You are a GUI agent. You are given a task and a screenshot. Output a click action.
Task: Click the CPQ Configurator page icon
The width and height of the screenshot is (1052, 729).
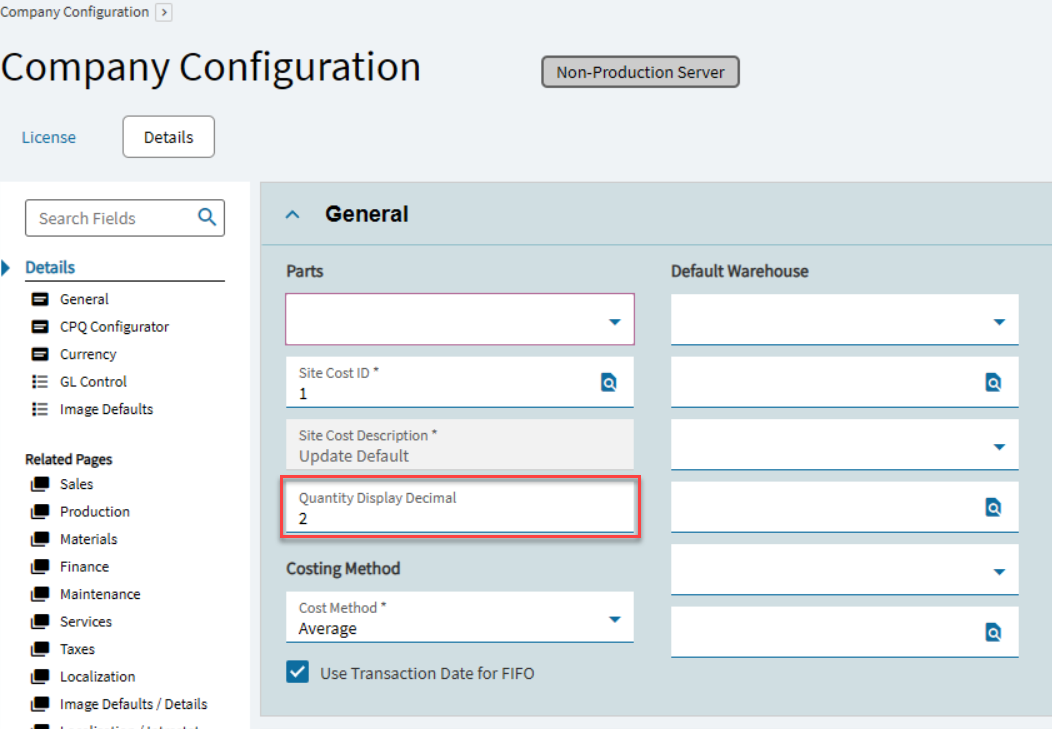40,327
